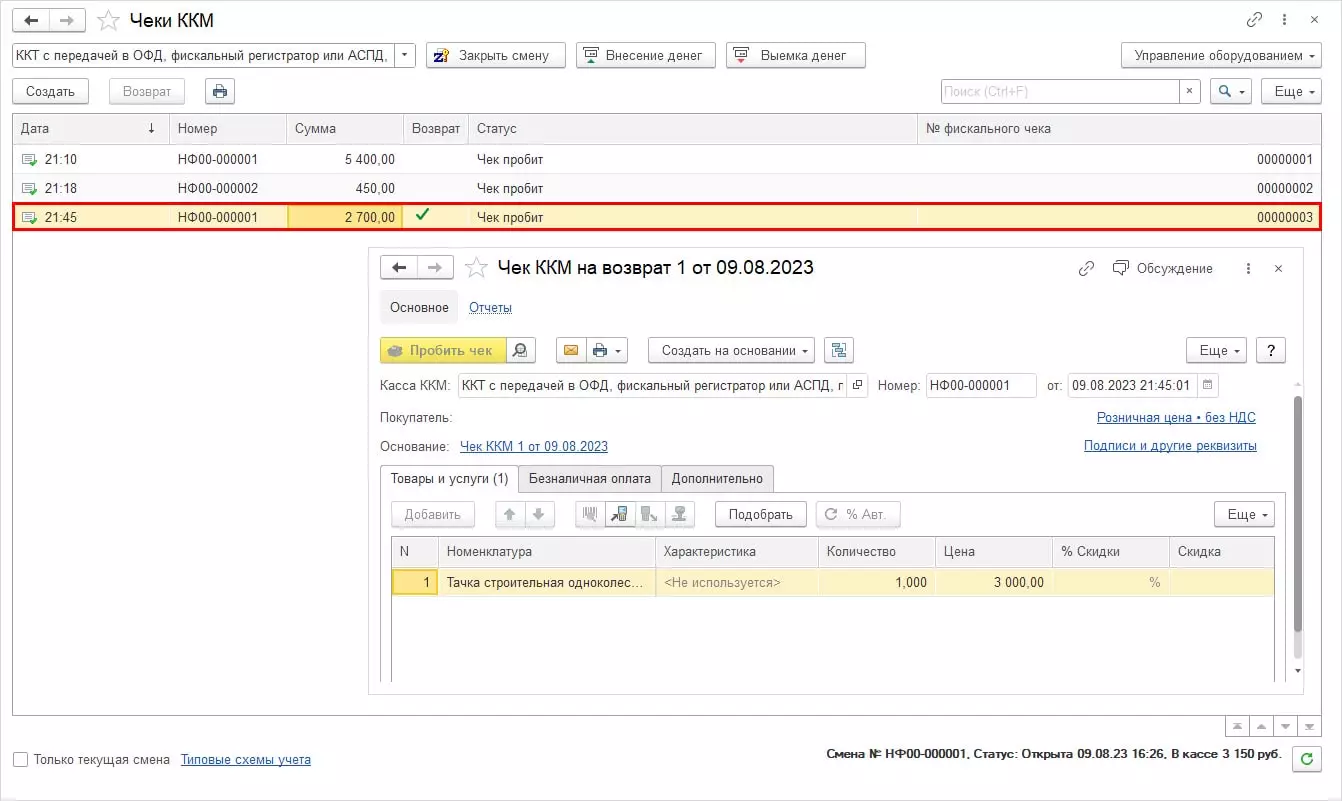
Task: Go forward in return receipt window
Action: 435,268
